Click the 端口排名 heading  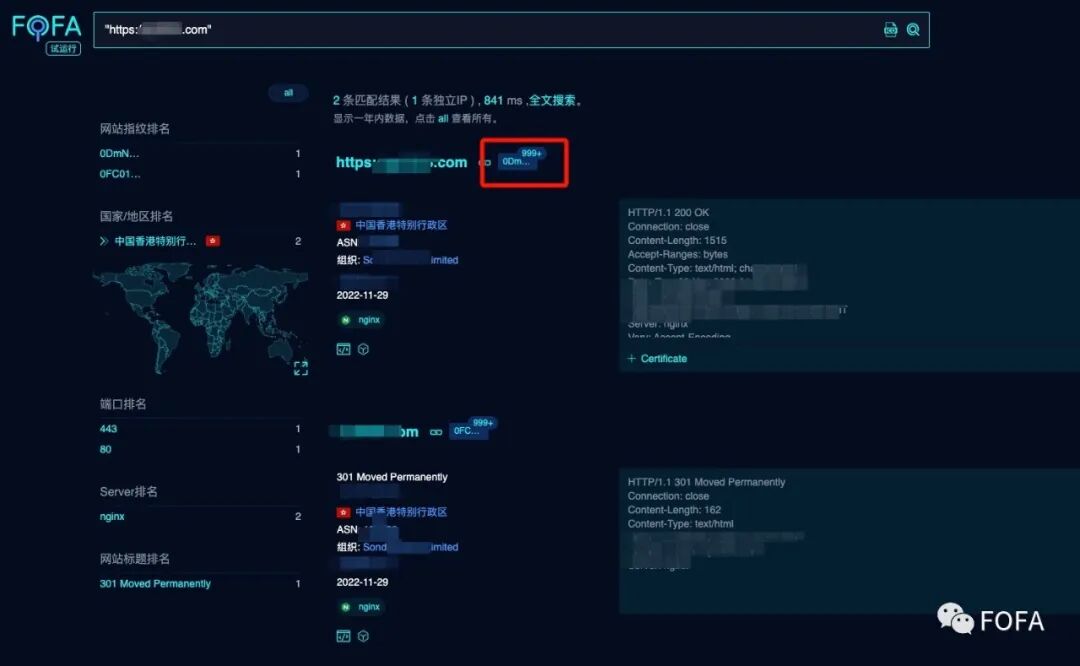tap(123, 404)
